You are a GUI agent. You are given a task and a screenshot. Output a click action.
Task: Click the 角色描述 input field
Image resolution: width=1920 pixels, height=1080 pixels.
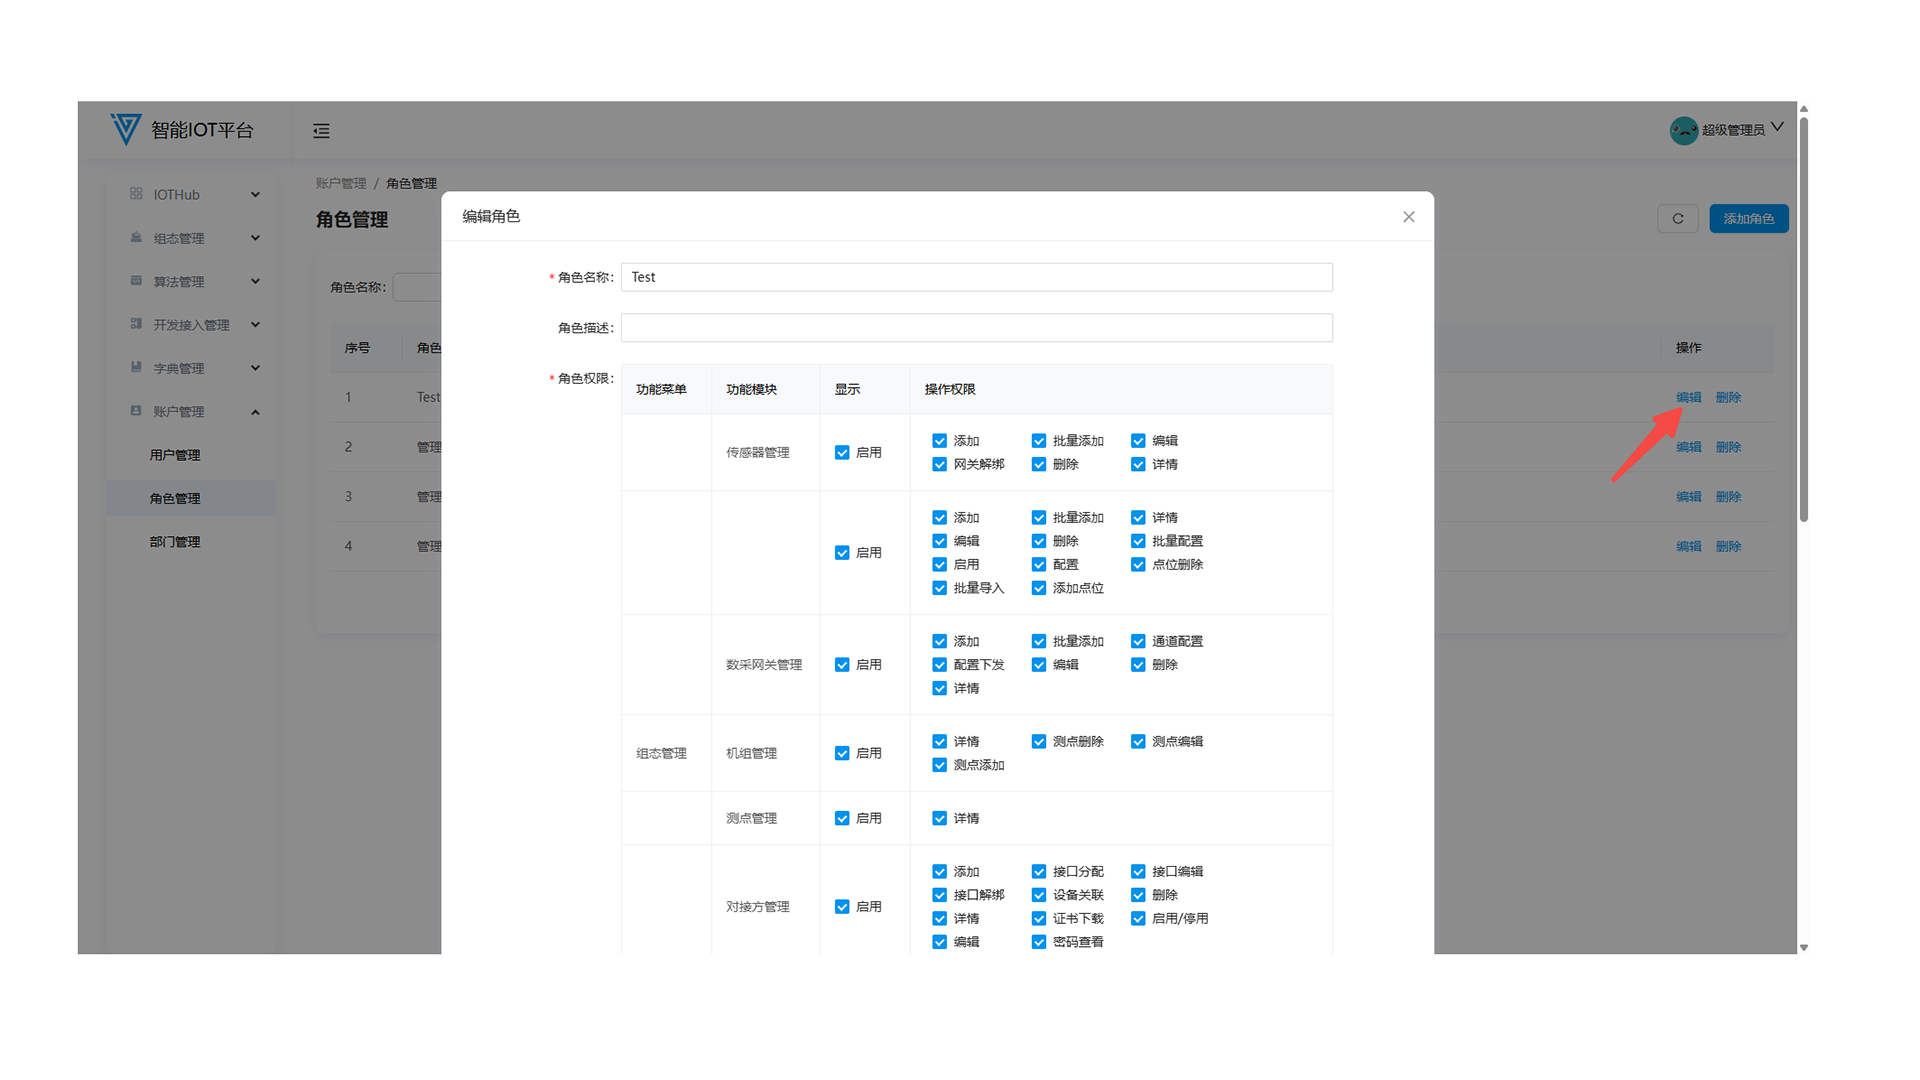click(x=976, y=328)
